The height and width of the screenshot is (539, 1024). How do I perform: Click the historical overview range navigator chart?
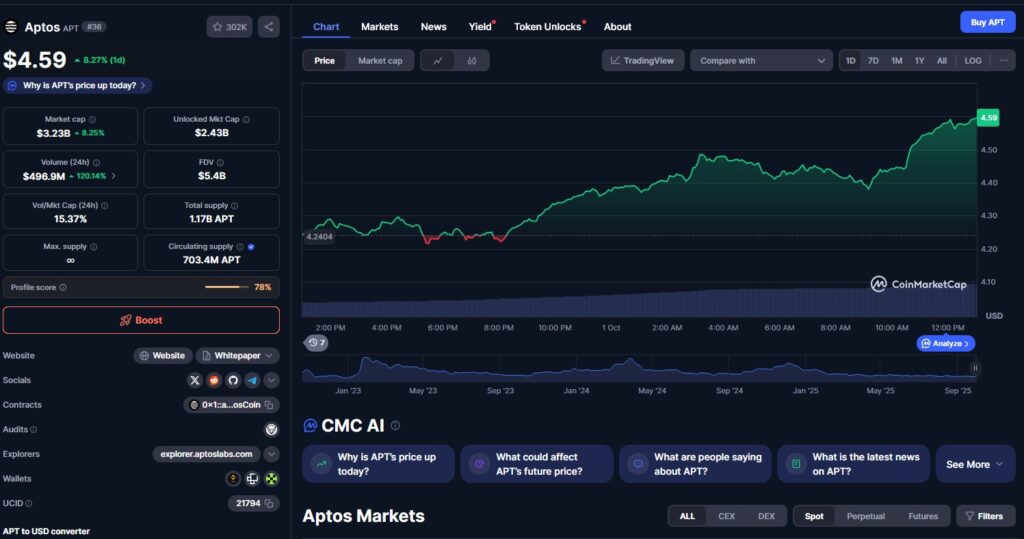click(639, 368)
